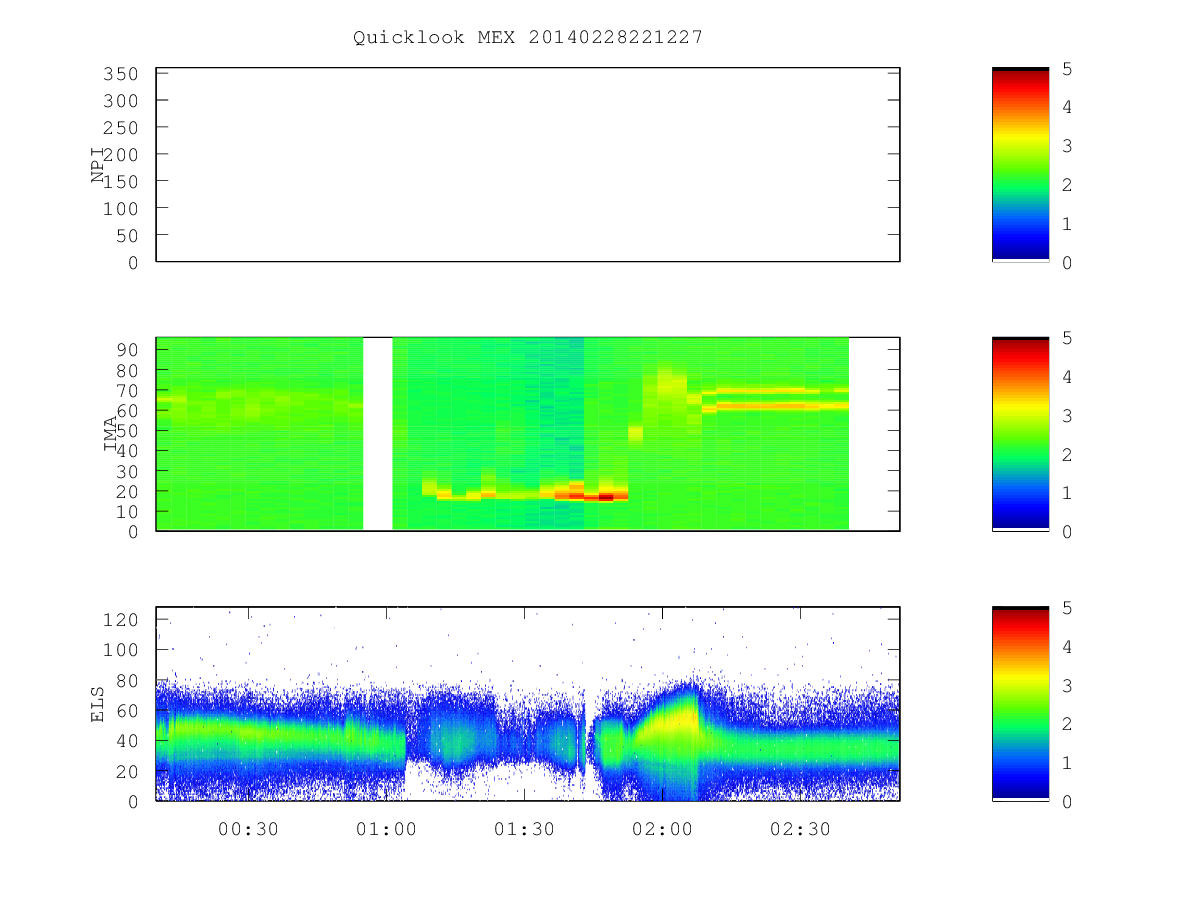
Task: Click the 80 tick on ELS axis
Action: coord(126,680)
